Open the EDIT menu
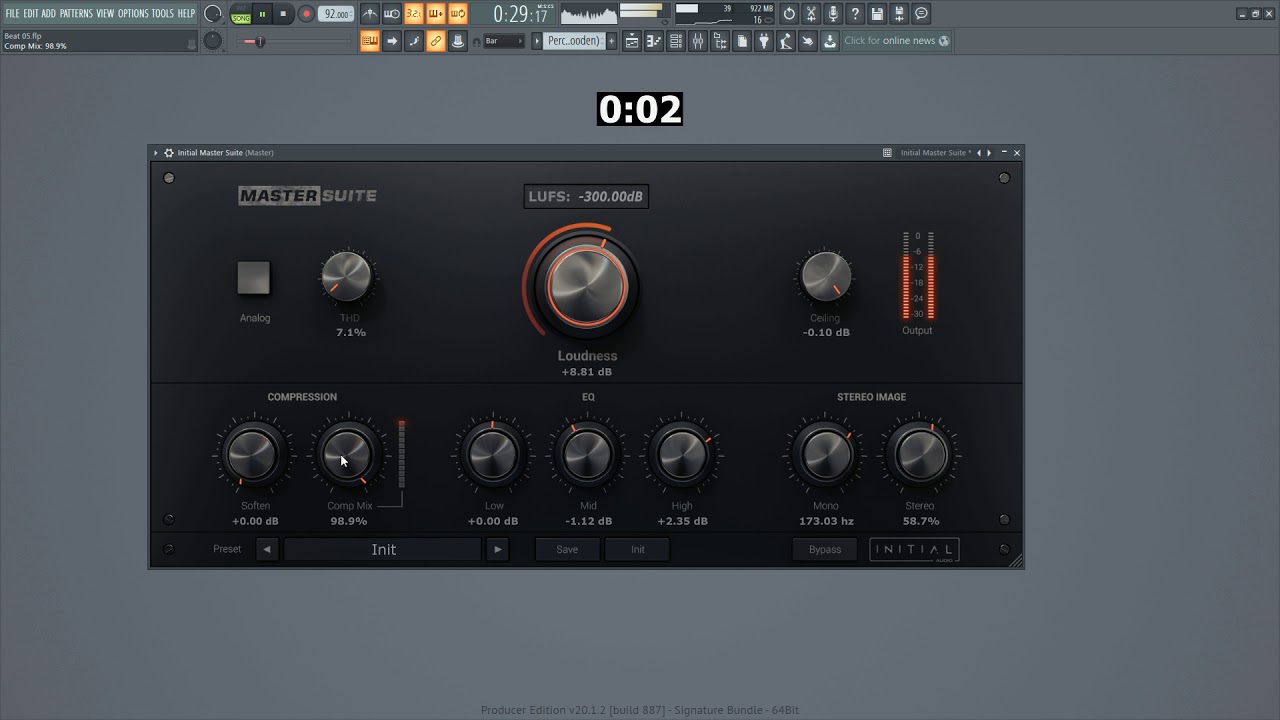Screen dimensions: 1280x720 tap(31, 13)
